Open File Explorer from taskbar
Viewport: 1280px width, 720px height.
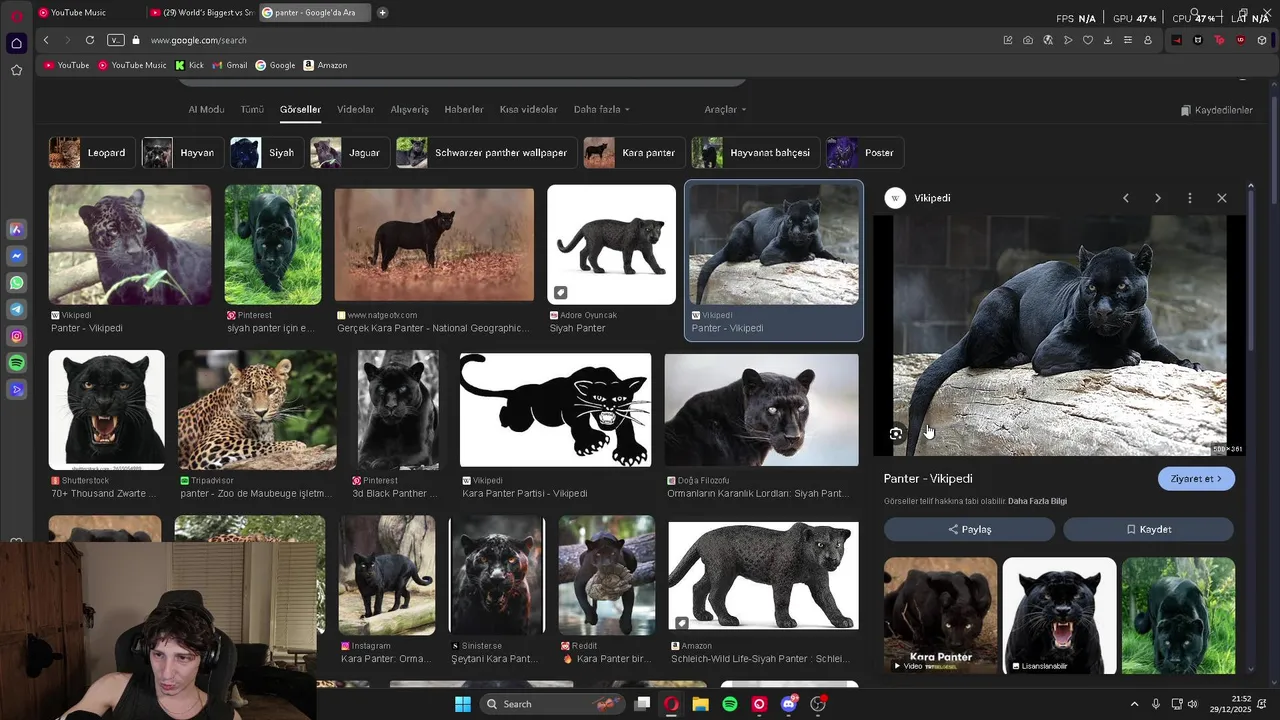pos(701,704)
